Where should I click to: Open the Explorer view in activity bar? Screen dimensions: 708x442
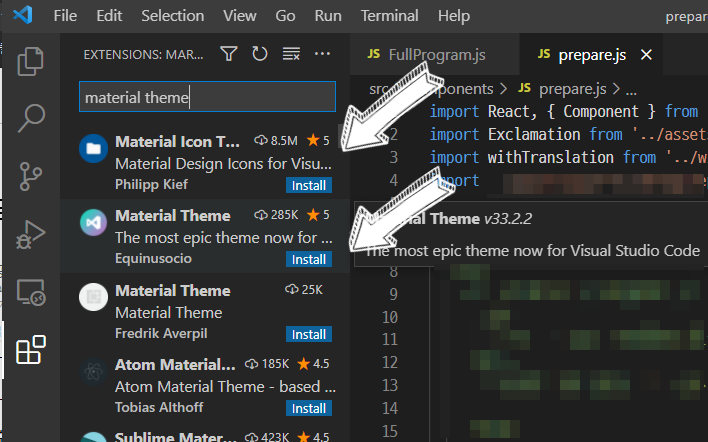pos(30,61)
